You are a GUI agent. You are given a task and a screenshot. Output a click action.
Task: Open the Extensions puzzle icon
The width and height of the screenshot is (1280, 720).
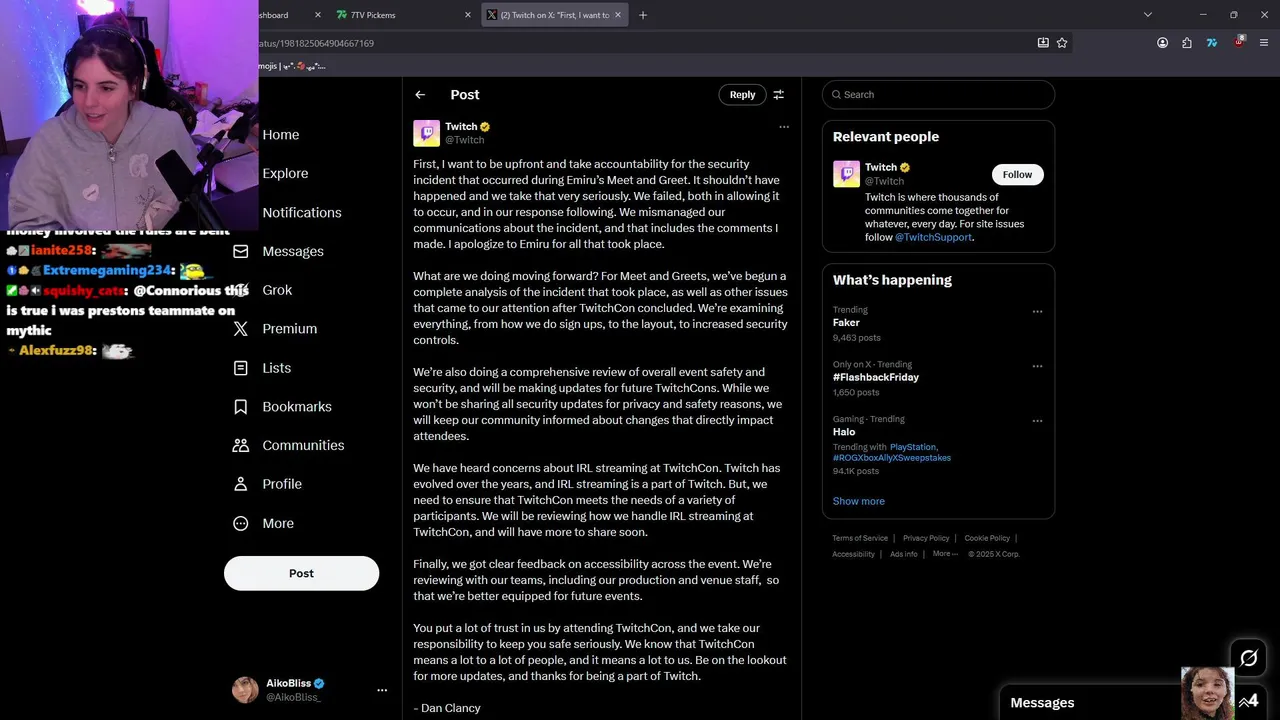(1187, 43)
